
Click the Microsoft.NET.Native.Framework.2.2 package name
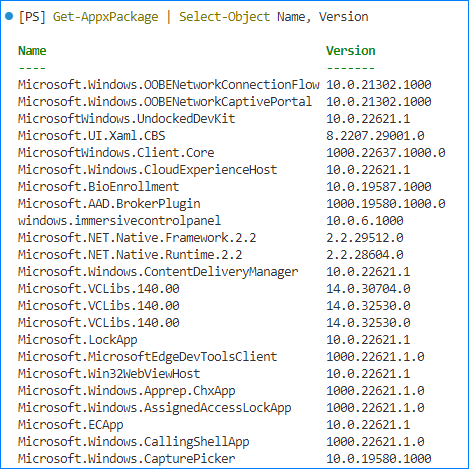137,238
